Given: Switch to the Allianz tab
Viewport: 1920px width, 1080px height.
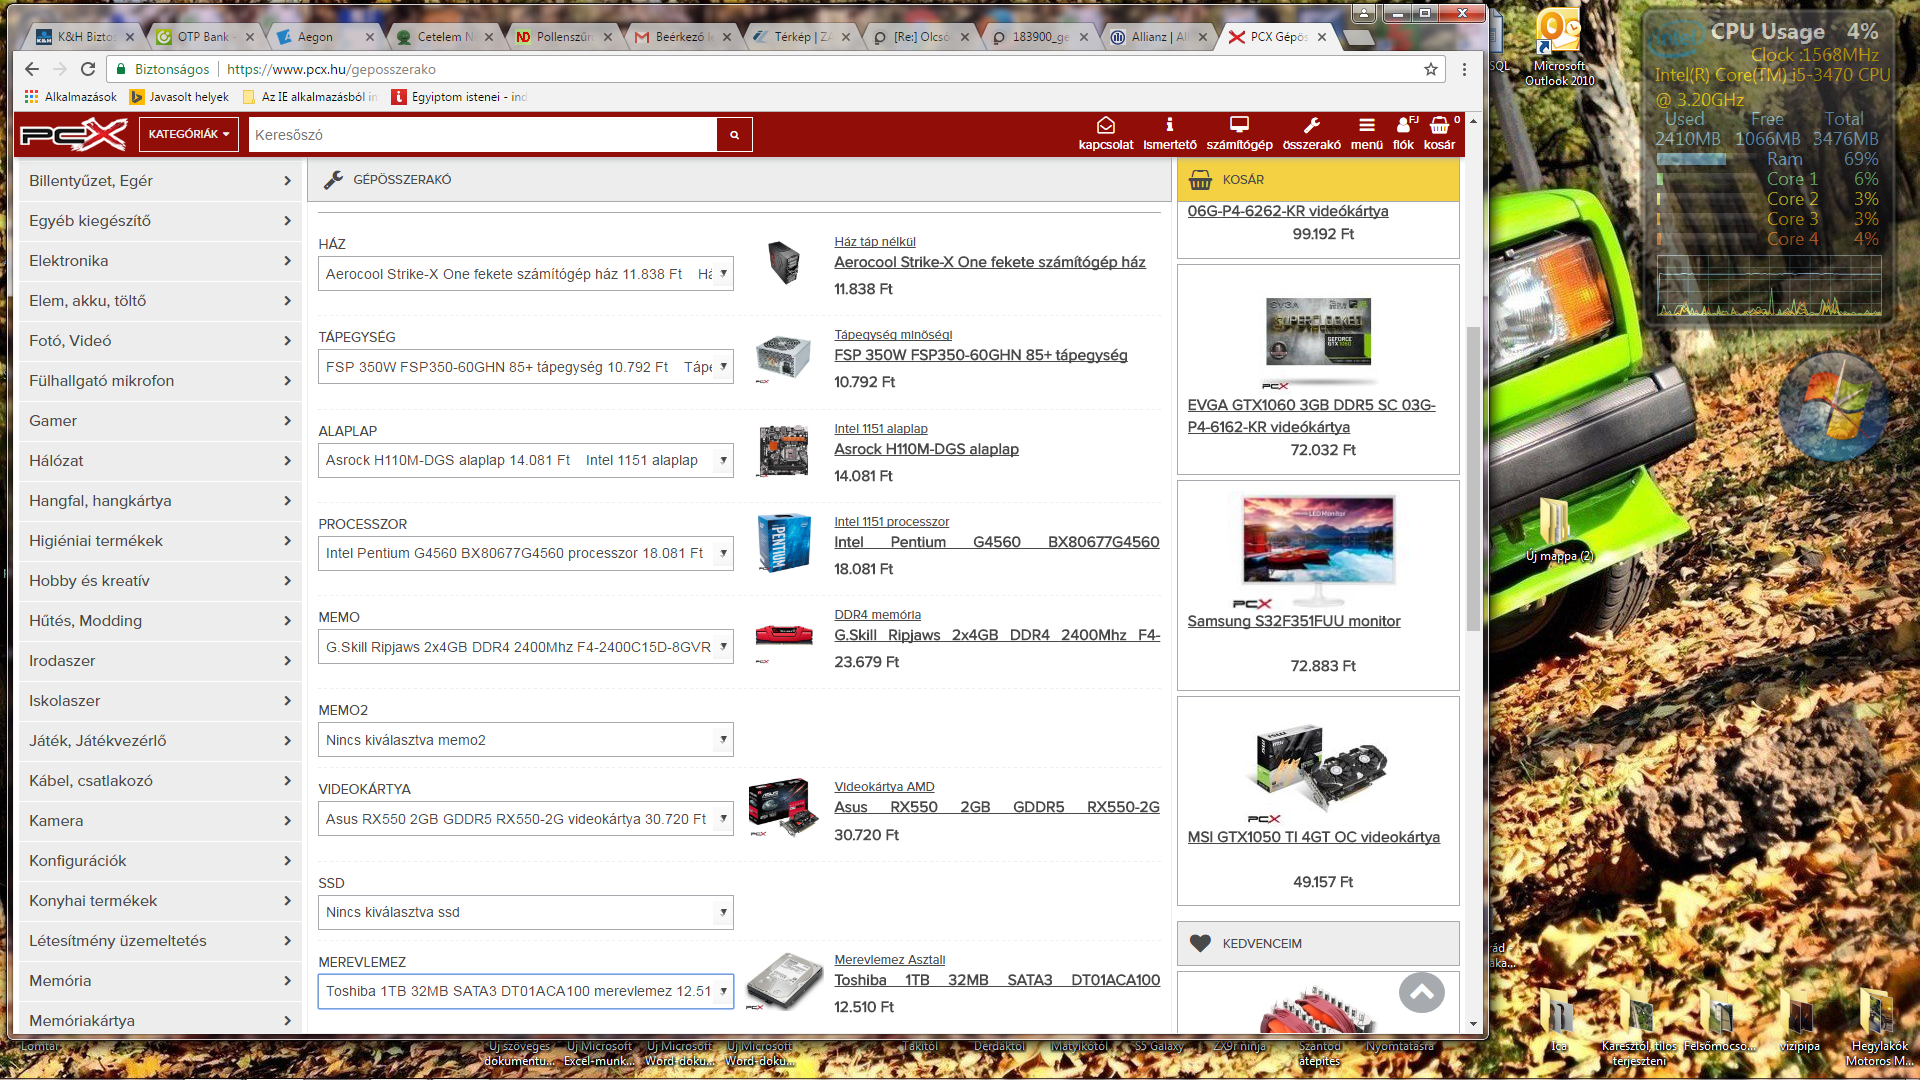Looking at the screenshot, I should [x=1160, y=37].
